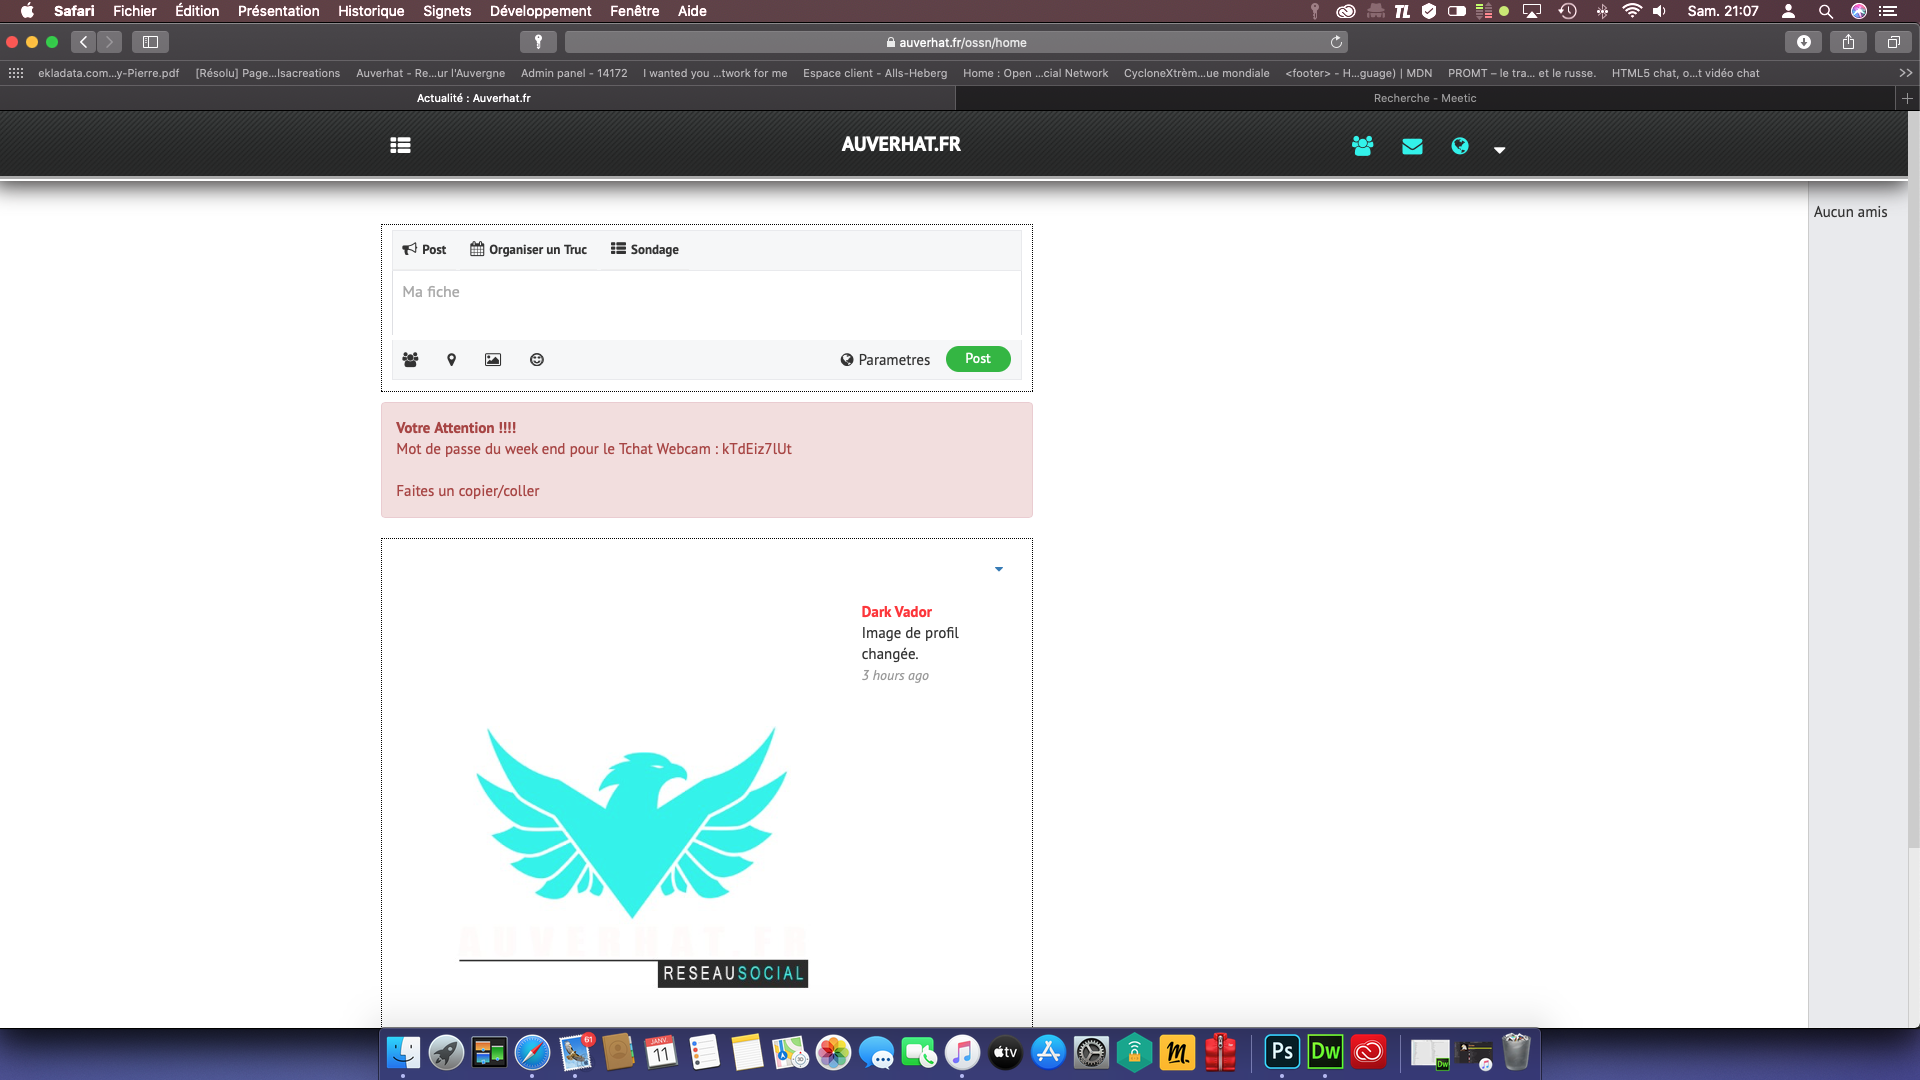This screenshot has width=1920, height=1080.
Task: Switch to the Sondage tab
Action: pyautogui.click(x=645, y=249)
